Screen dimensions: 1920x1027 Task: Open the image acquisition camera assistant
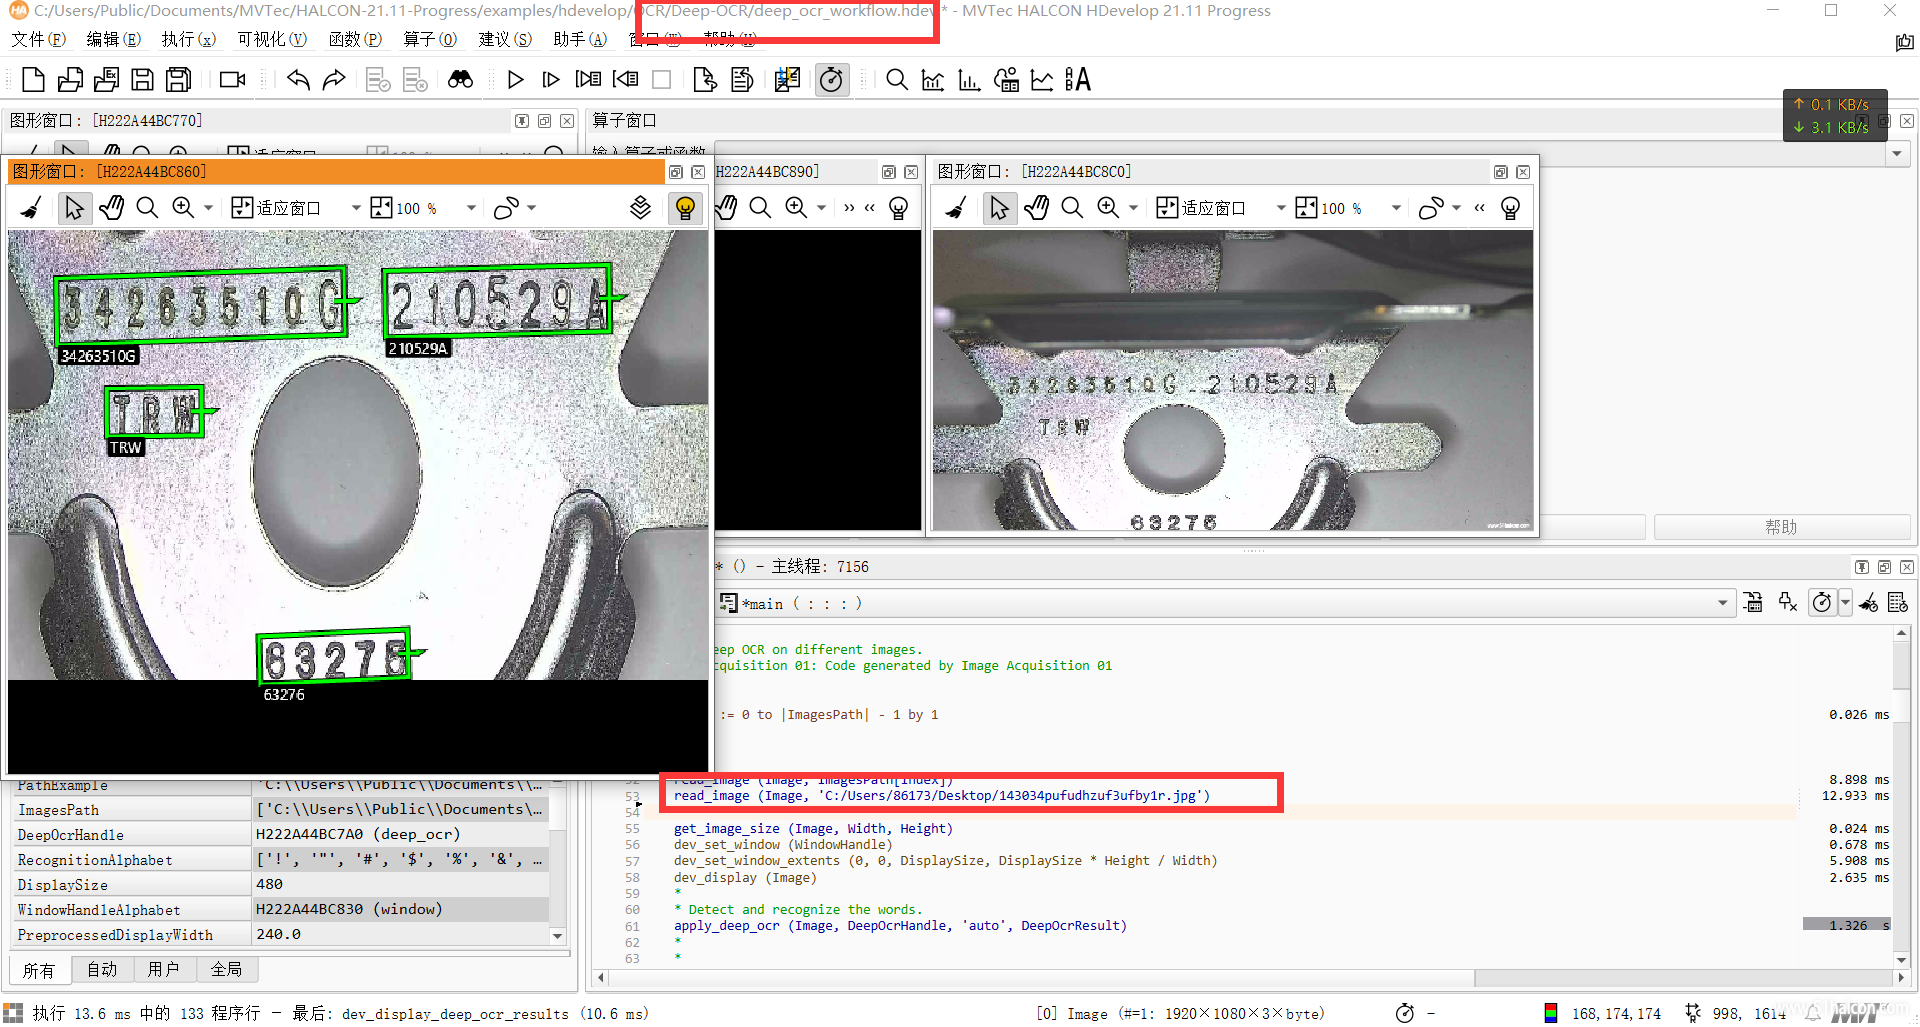pos(232,80)
